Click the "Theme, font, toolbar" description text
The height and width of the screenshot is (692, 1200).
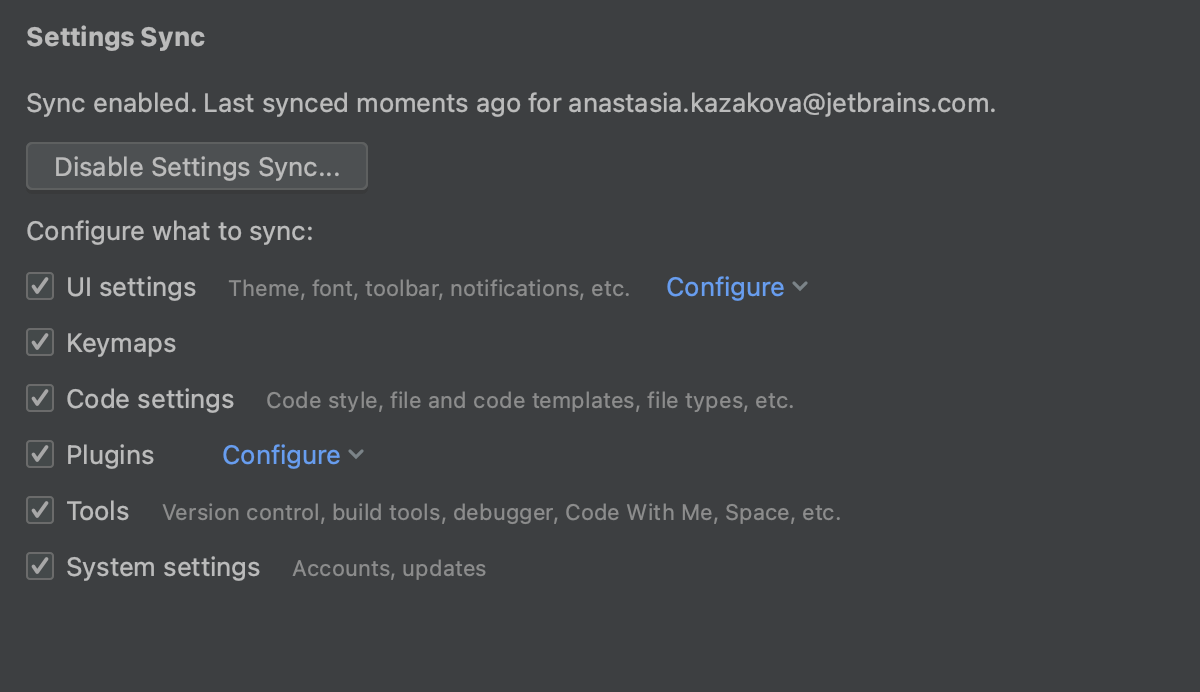[x=428, y=289]
